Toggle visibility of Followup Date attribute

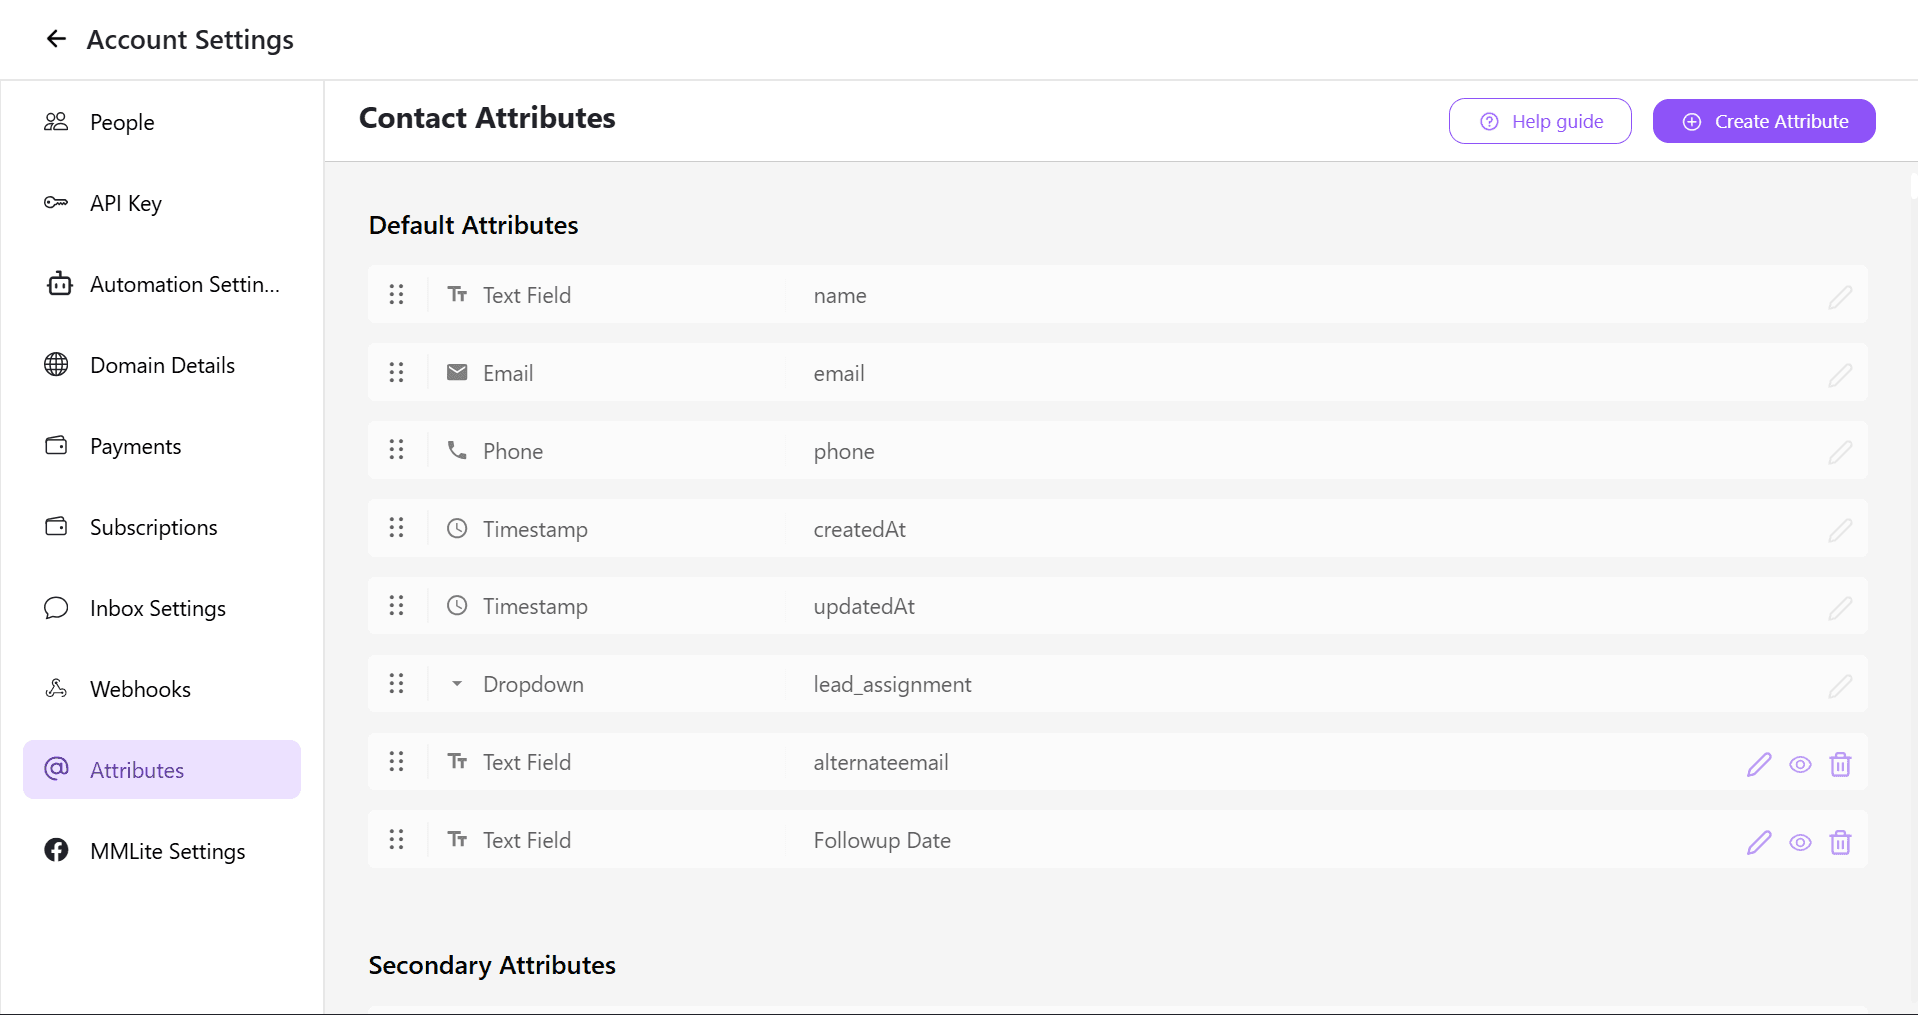point(1800,843)
